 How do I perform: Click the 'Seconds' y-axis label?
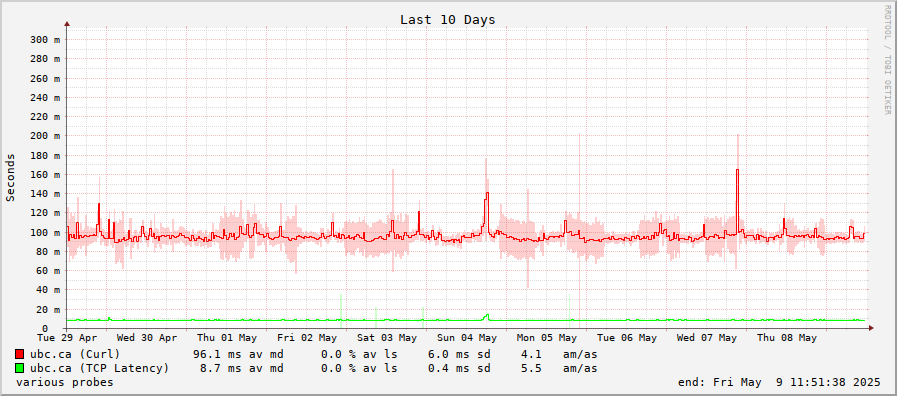point(10,177)
